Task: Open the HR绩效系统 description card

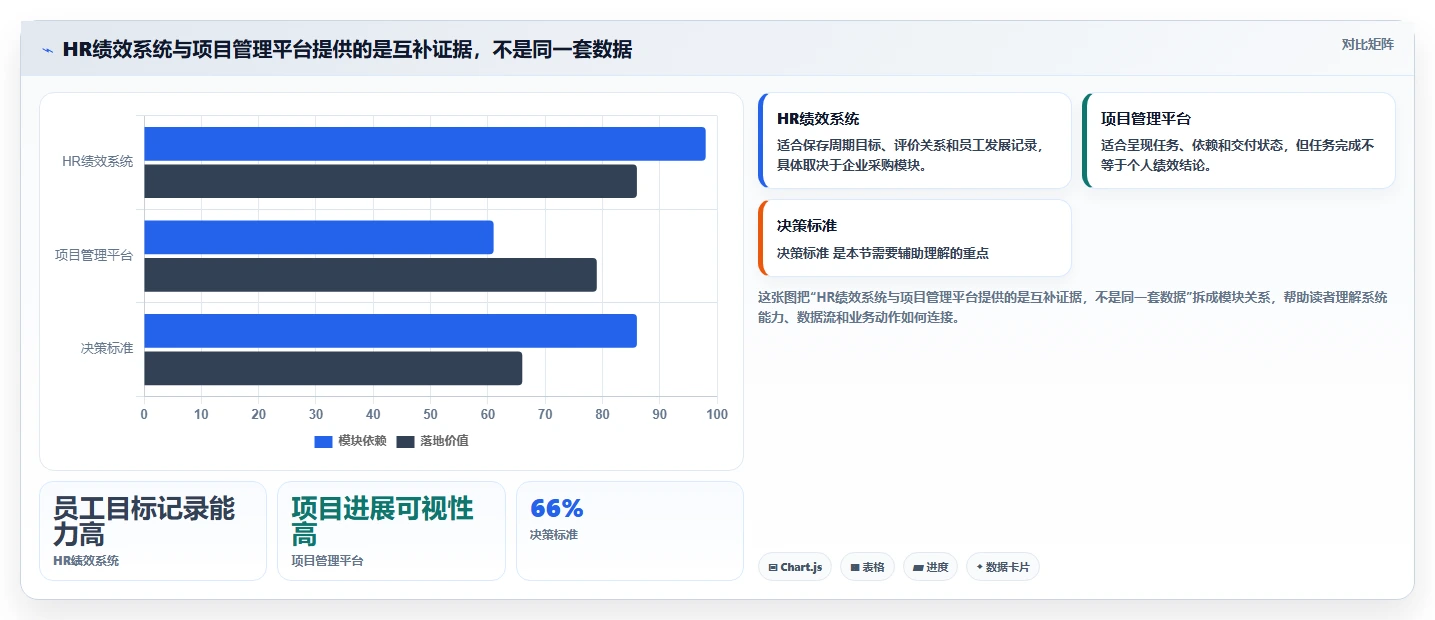Action: (x=914, y=141)
